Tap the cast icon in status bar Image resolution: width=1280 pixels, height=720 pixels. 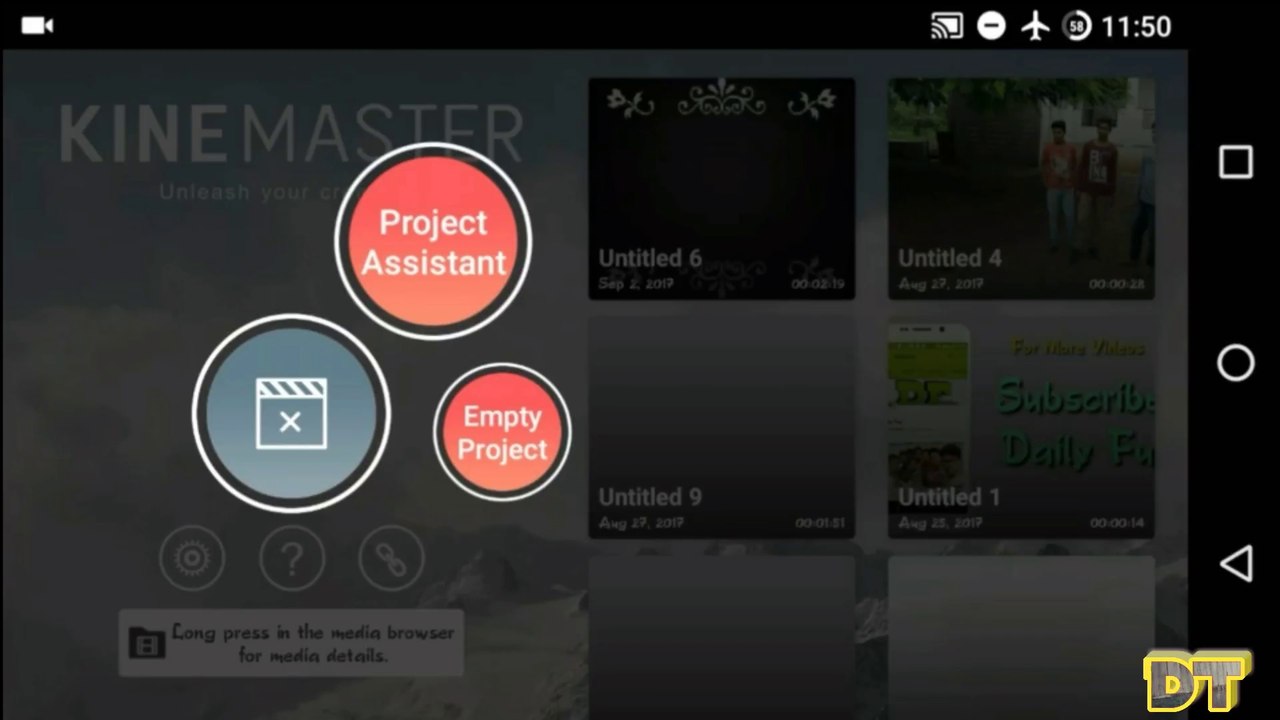click(947, 26)
